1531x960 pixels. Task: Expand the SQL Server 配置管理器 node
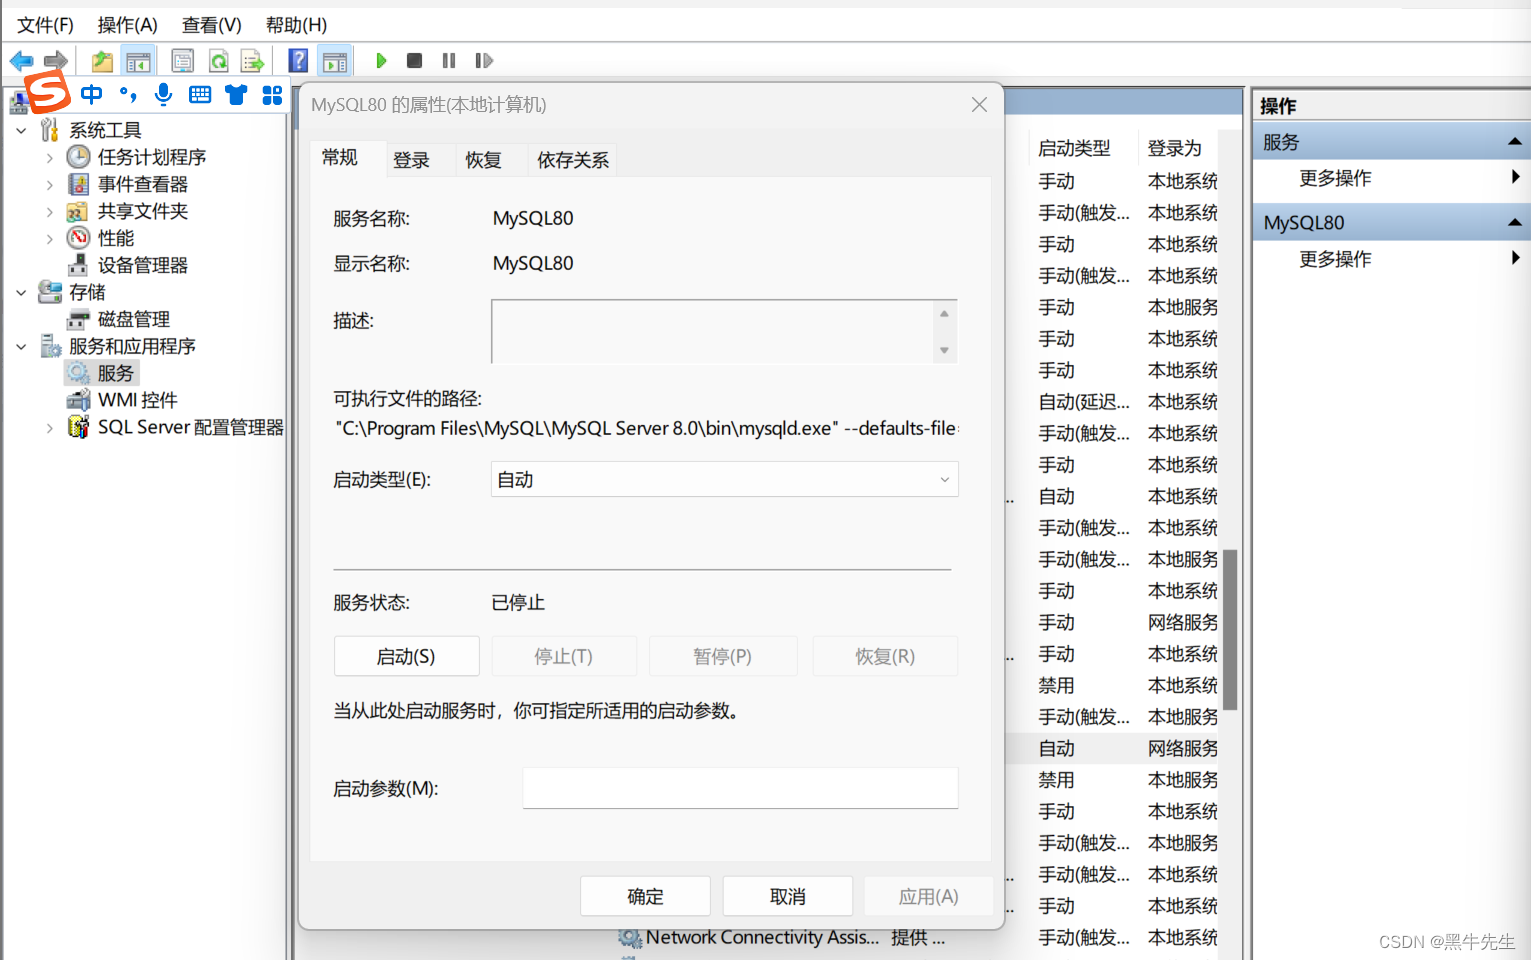50,427
